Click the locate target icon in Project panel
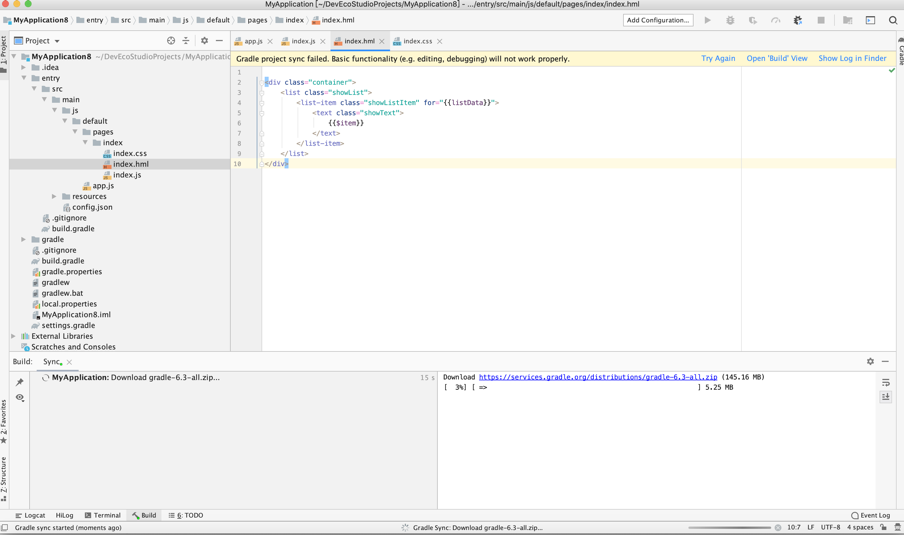 171,41
